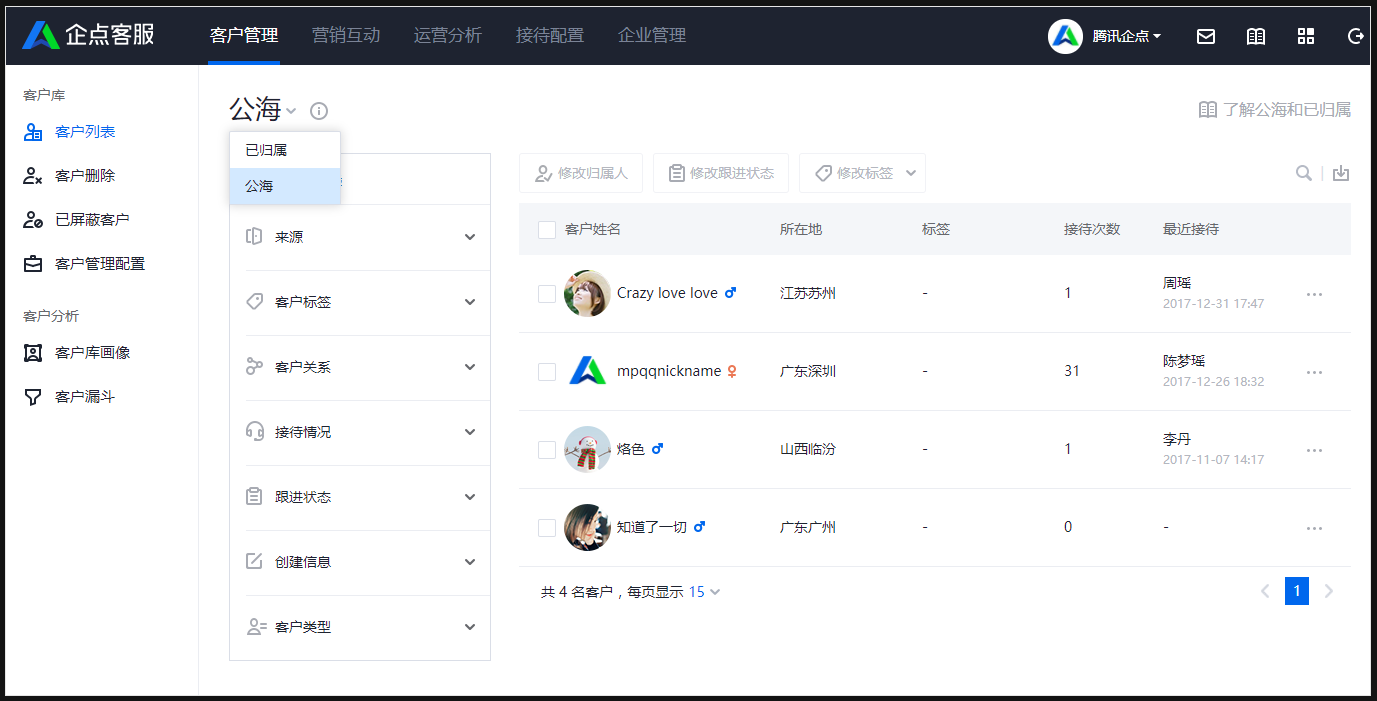Click the 陈梦瑶 receptionist name
This screenshot has height=701, width=1377.
[1184, 361]
